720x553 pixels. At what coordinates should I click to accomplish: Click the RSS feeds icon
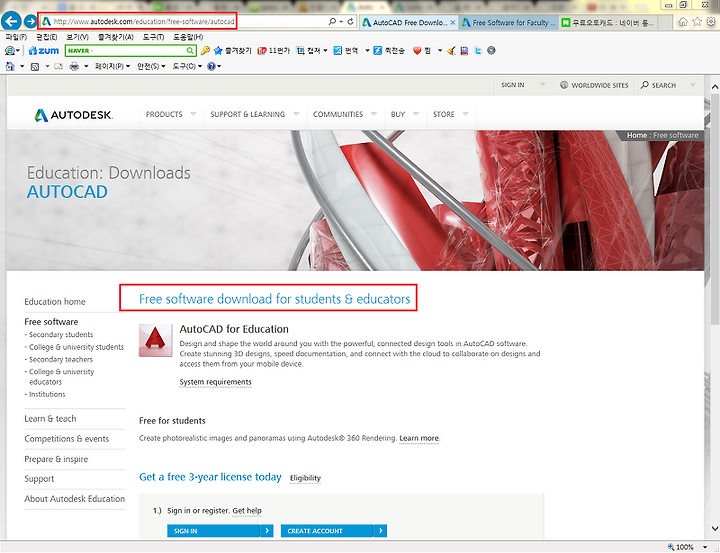tap(35, 67)
